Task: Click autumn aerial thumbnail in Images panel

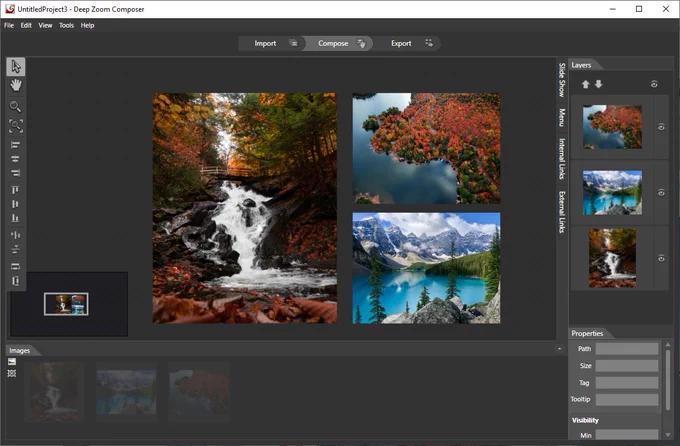Action: [199, 392]
